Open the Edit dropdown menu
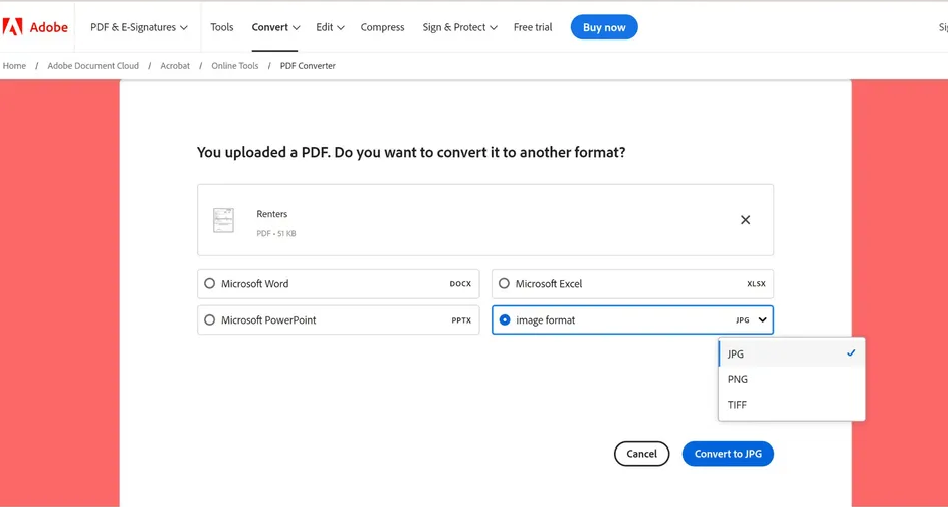Viewport: 948px width, 507px height. [330, 27]
